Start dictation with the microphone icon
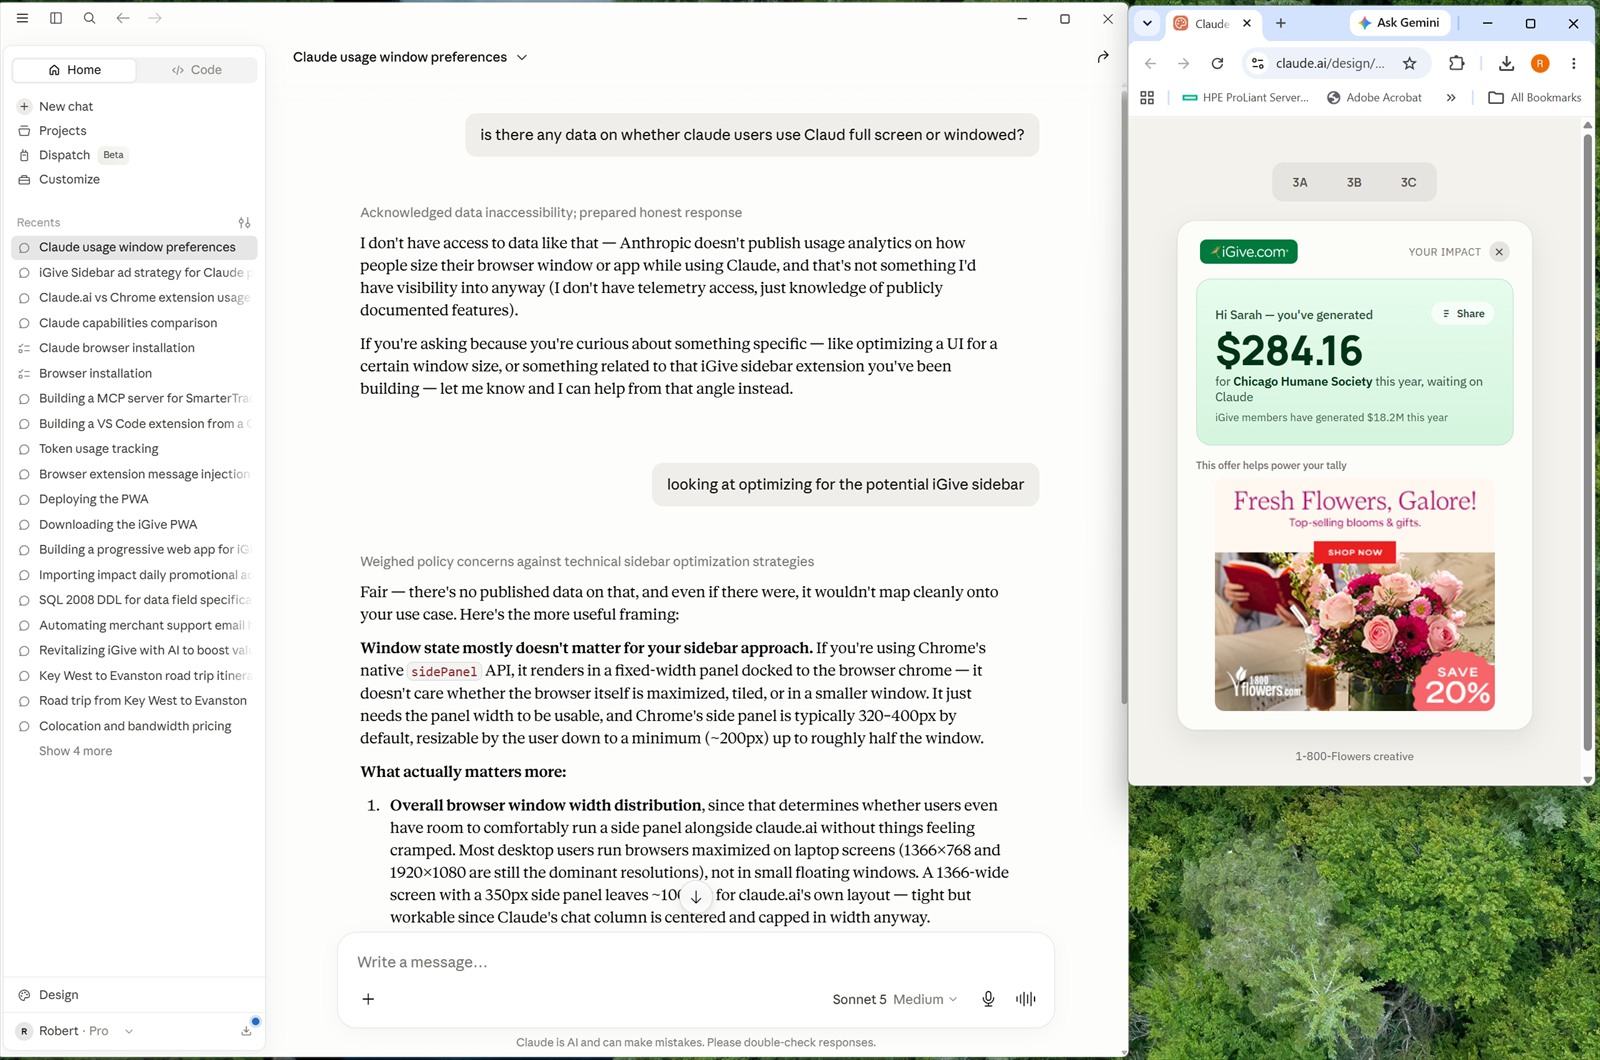The width and height of the screenshot is (1600, 1060). tap(988, 999)
